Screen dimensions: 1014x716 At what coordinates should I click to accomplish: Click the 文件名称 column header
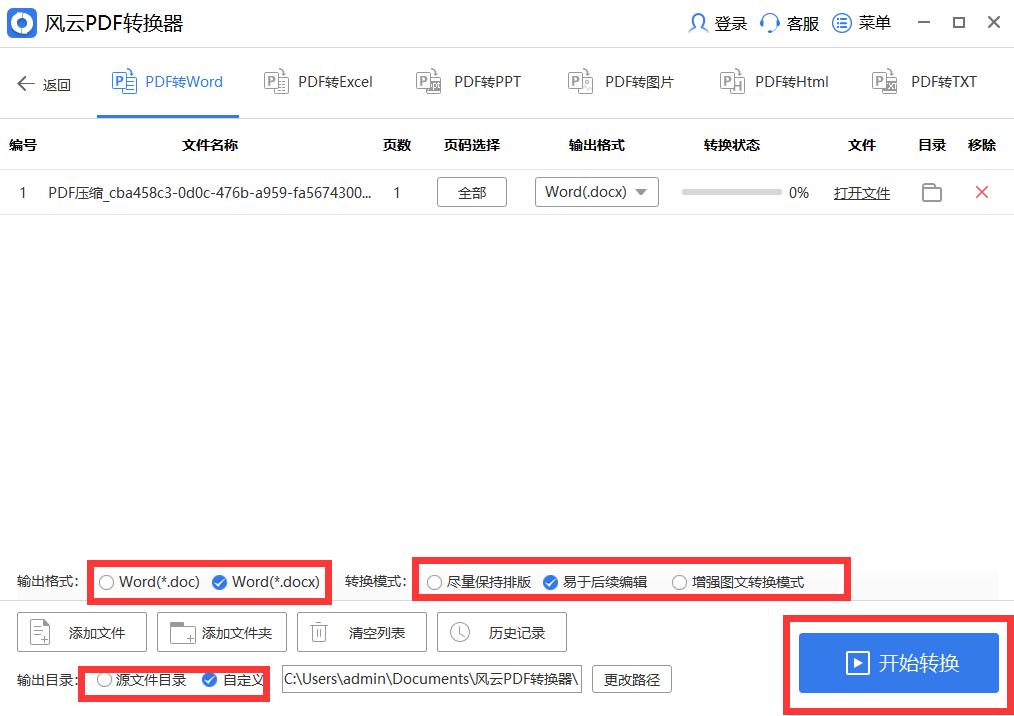tap(210, 145)
